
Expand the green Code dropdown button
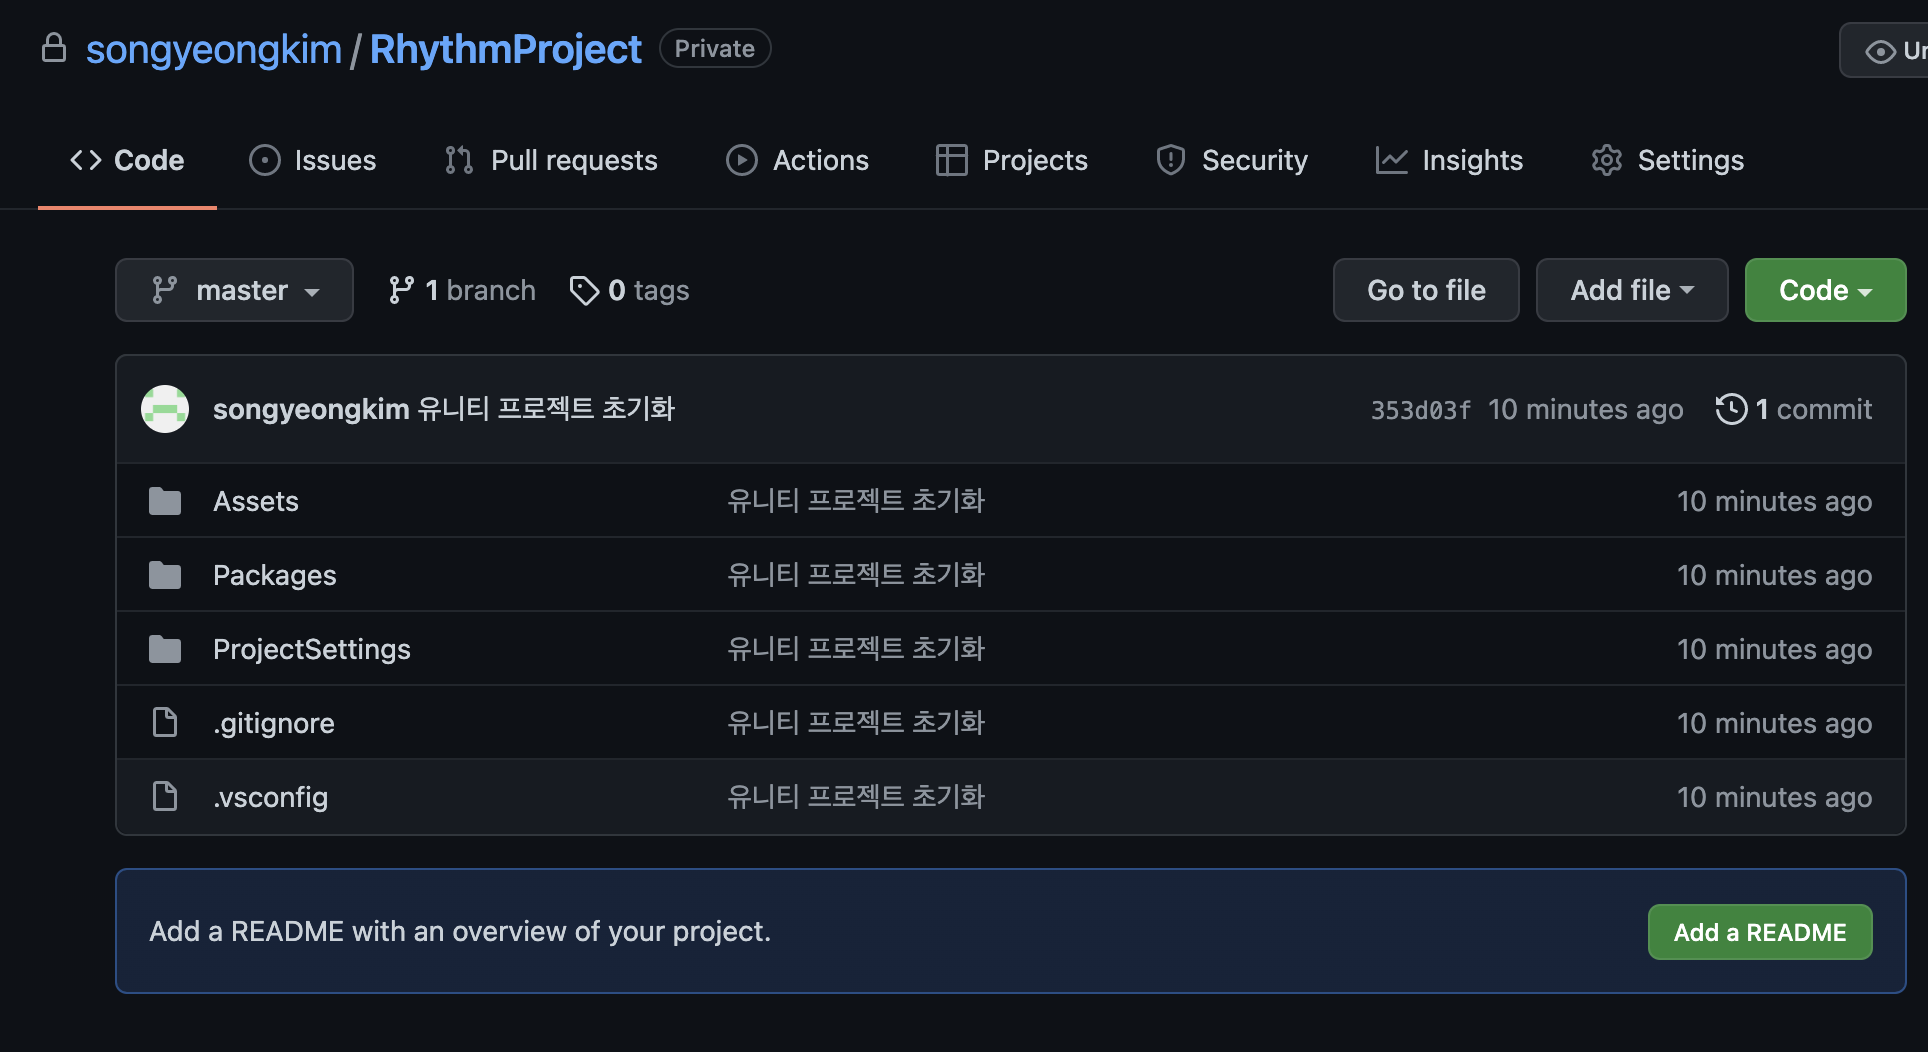tap(1825, 290)
